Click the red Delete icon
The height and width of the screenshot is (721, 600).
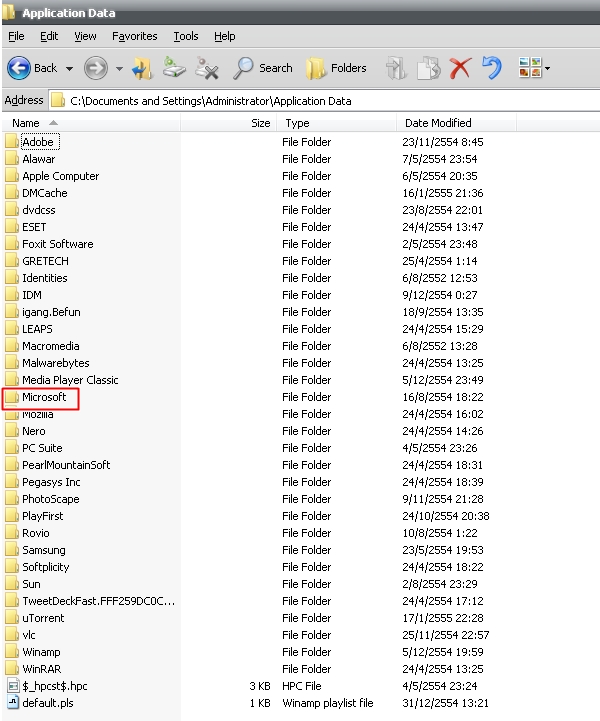[x=460, y=68]
